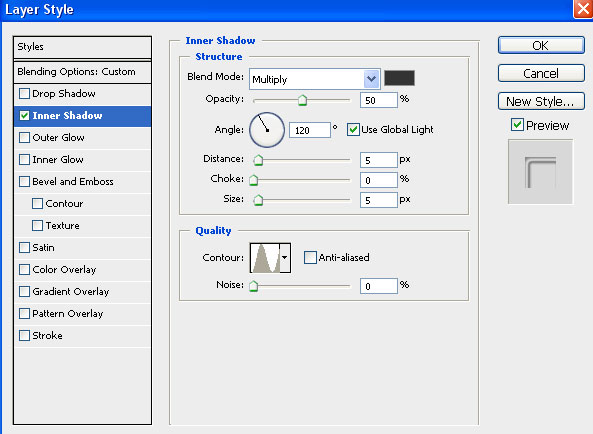Select the Bevel and Emboss label
This screenshot has height=434, width=593.
click(73, 181)
